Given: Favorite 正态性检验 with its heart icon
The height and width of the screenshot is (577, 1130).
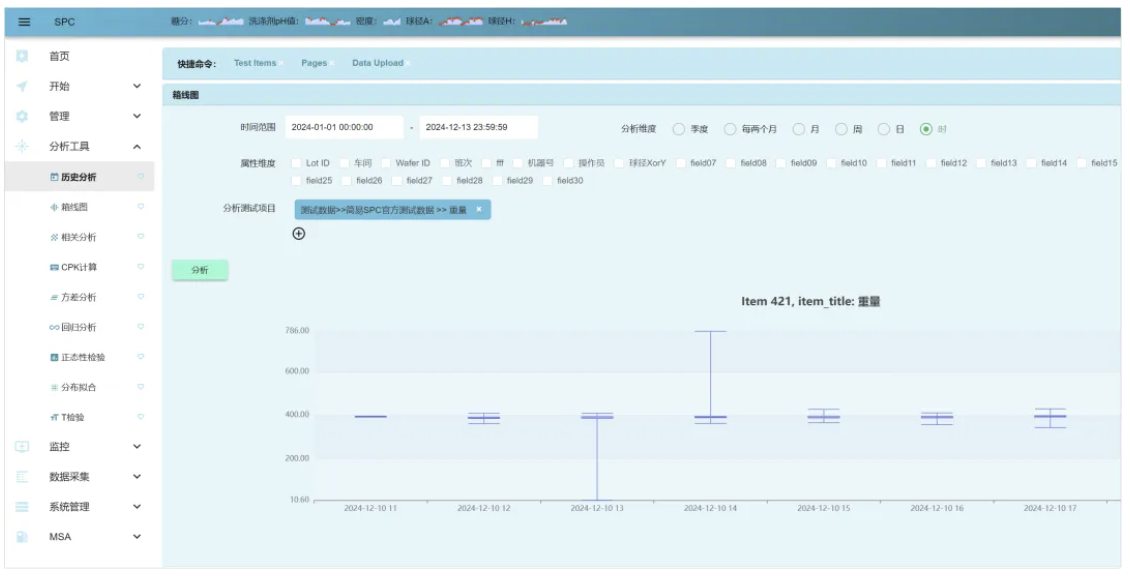Looking at the screenshot, I should click(x=141, y=357).
